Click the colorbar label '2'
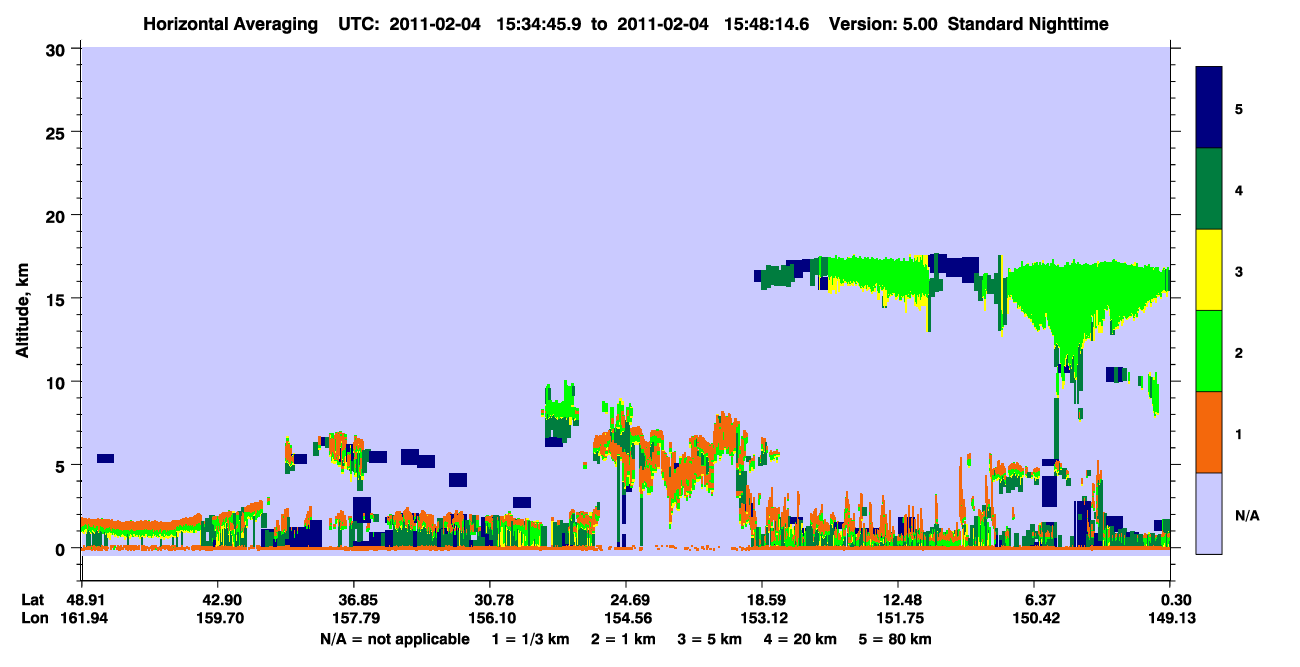Screen dimensions: 1300x667 coord(1239,352)
